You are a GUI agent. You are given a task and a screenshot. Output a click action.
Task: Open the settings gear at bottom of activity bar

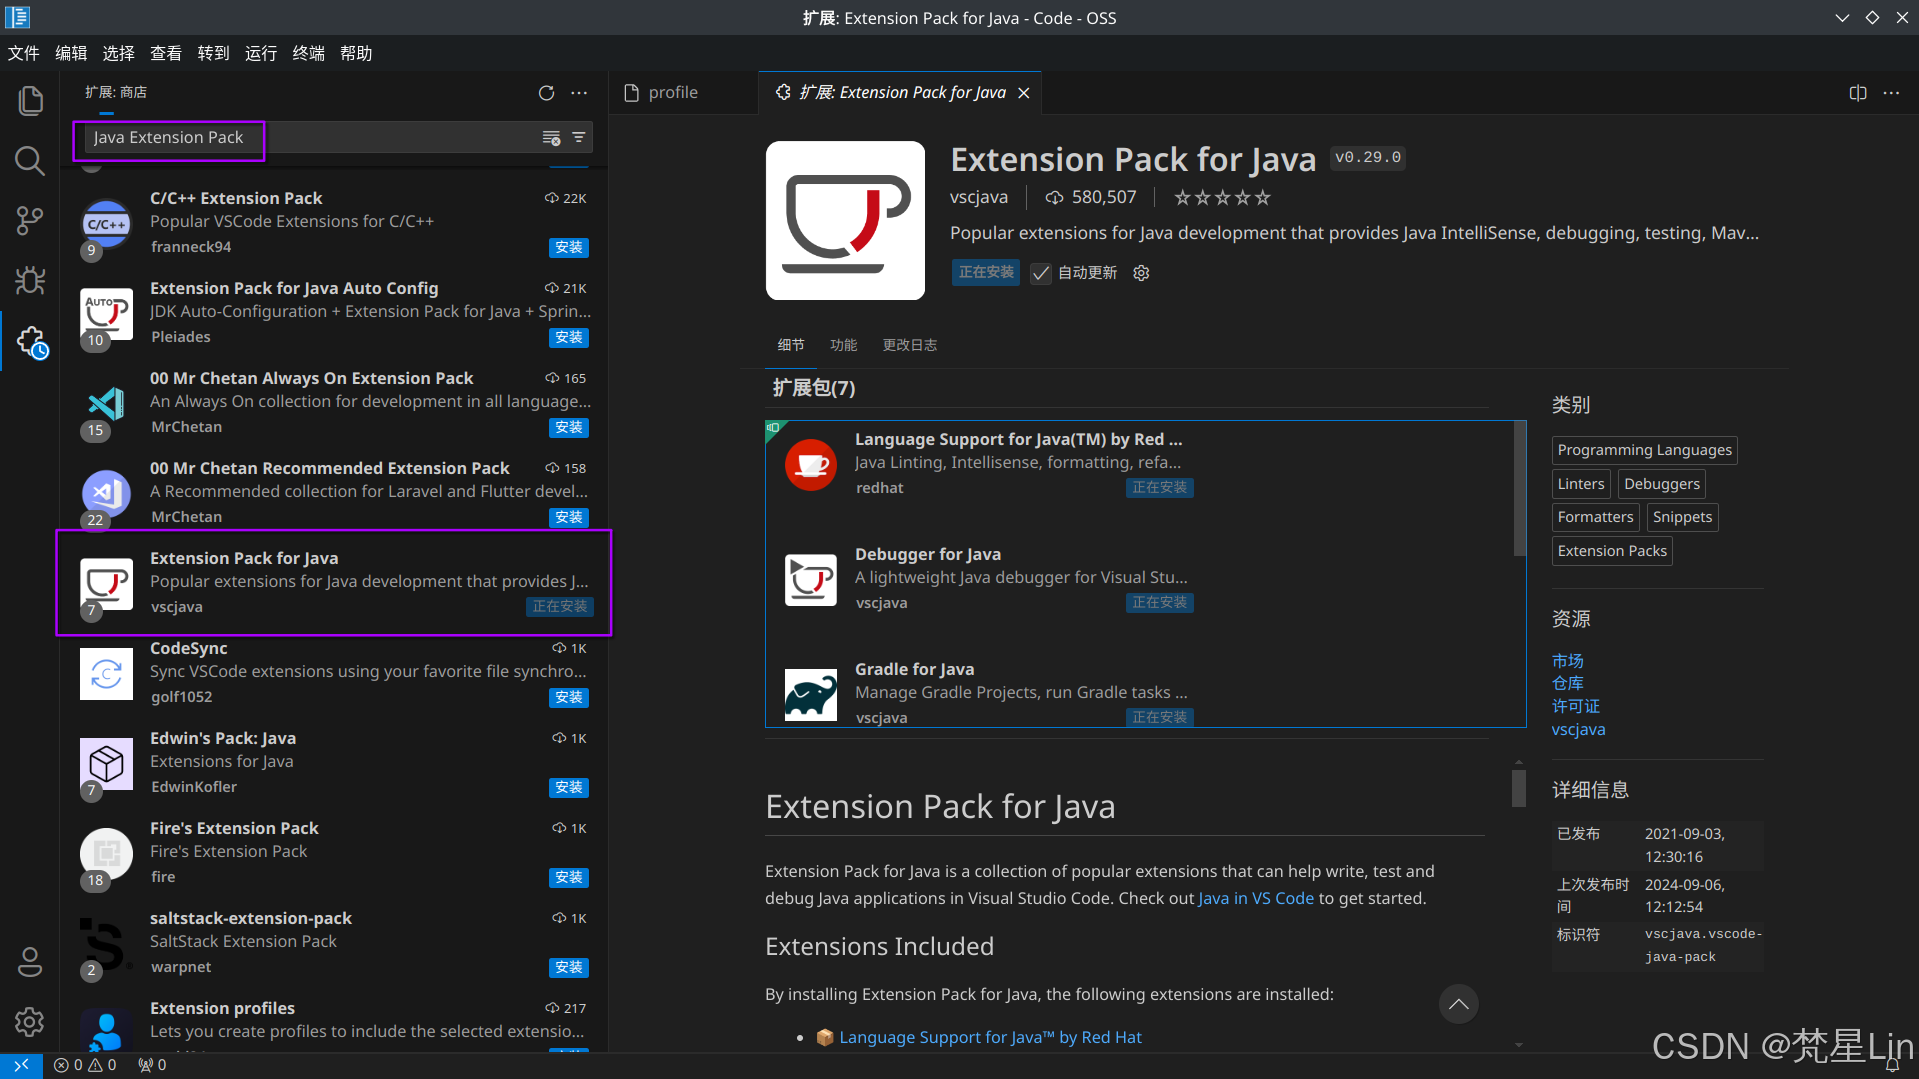tap(29, 1022)
